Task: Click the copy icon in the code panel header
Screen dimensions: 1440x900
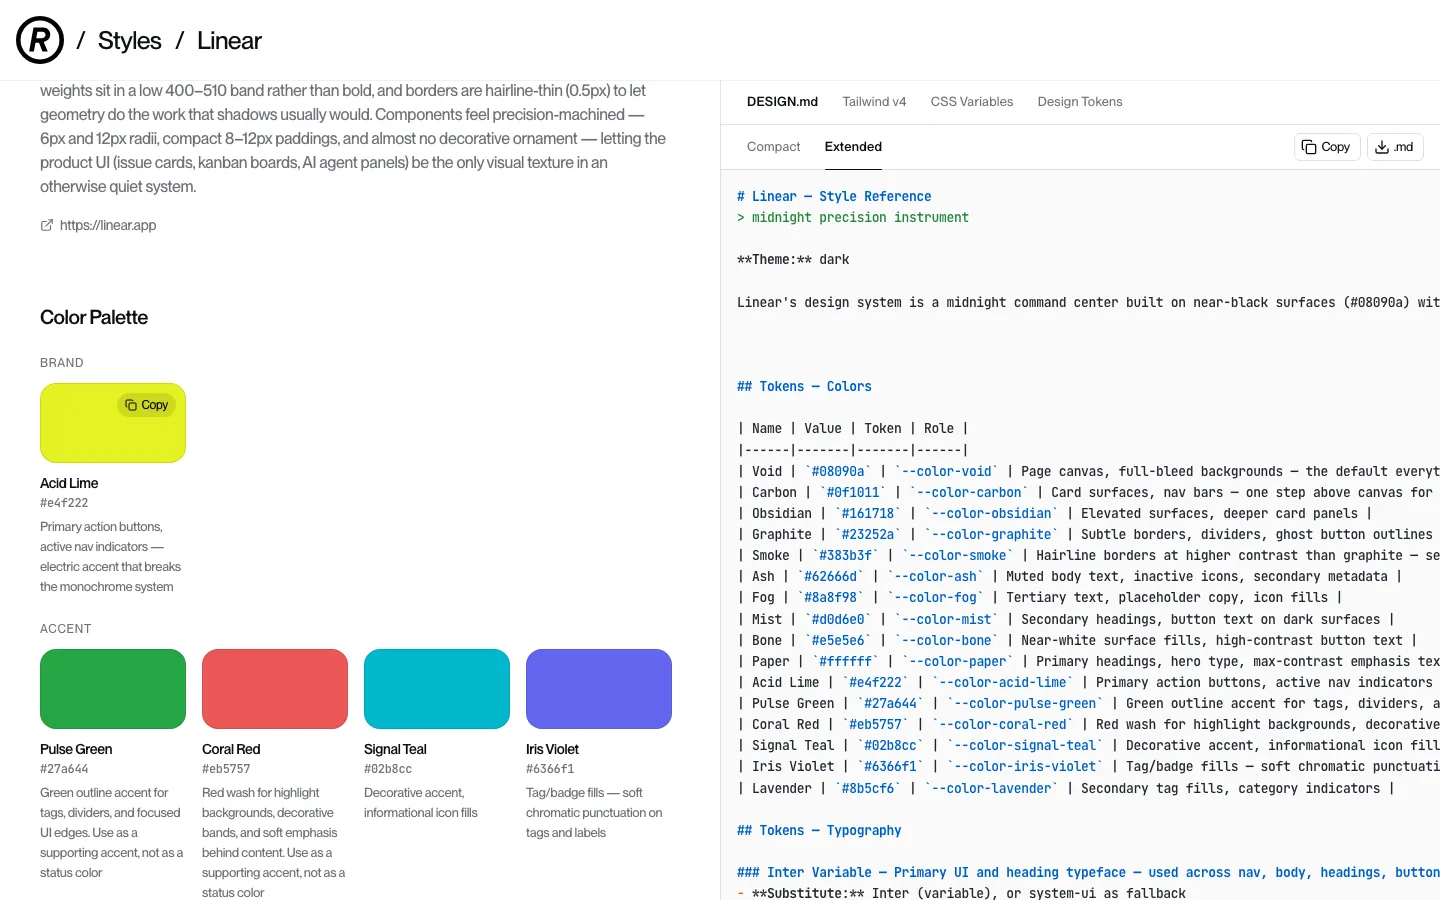Action: click(1309, 147)
